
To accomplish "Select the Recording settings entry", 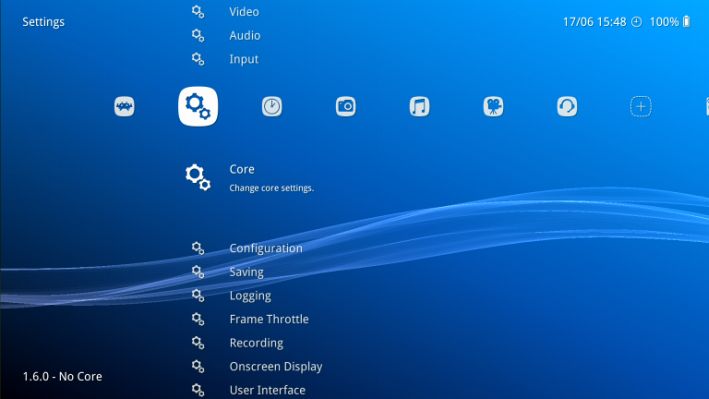I will click(x=256, y=343).
